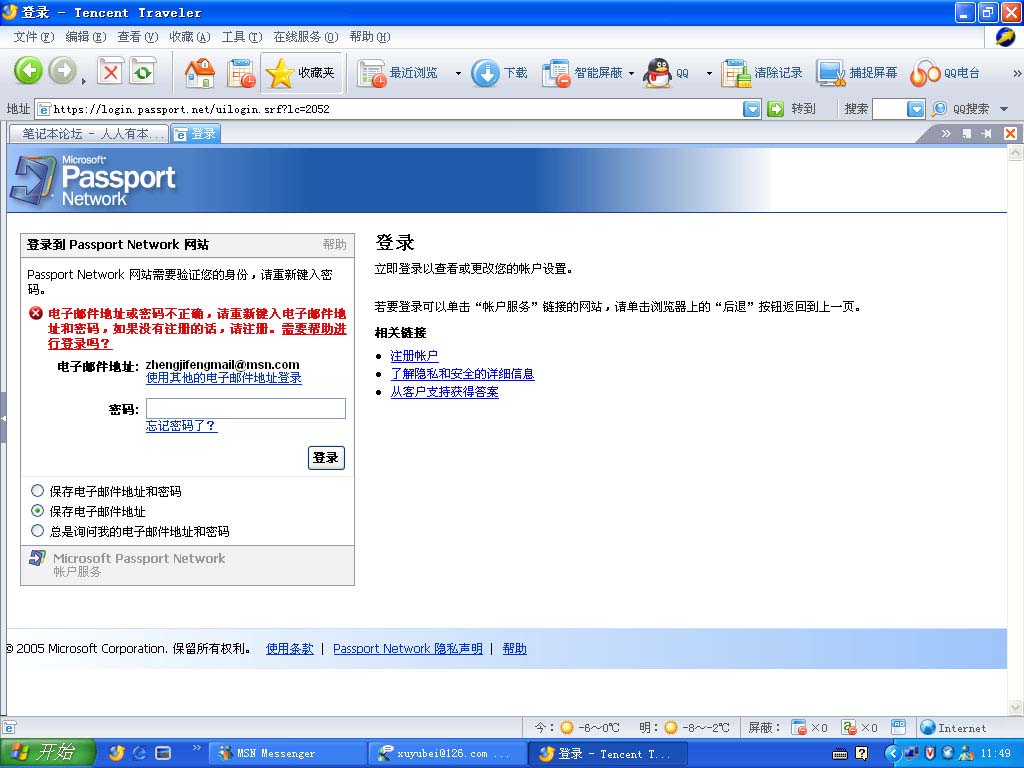This screenshot has height=768, width=1024.
Task: Expand the 智能屏蔽 dropdown arrow
Action: [x=632, y=73]
